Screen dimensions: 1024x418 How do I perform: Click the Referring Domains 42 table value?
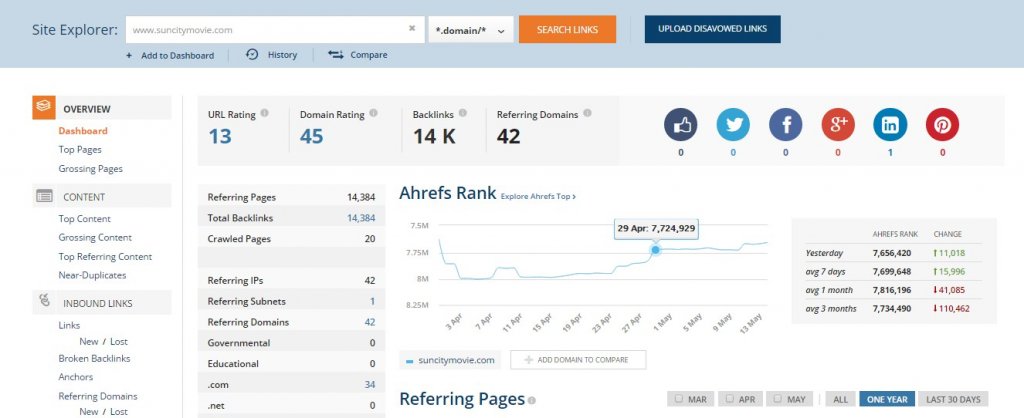tap(370, 322)
